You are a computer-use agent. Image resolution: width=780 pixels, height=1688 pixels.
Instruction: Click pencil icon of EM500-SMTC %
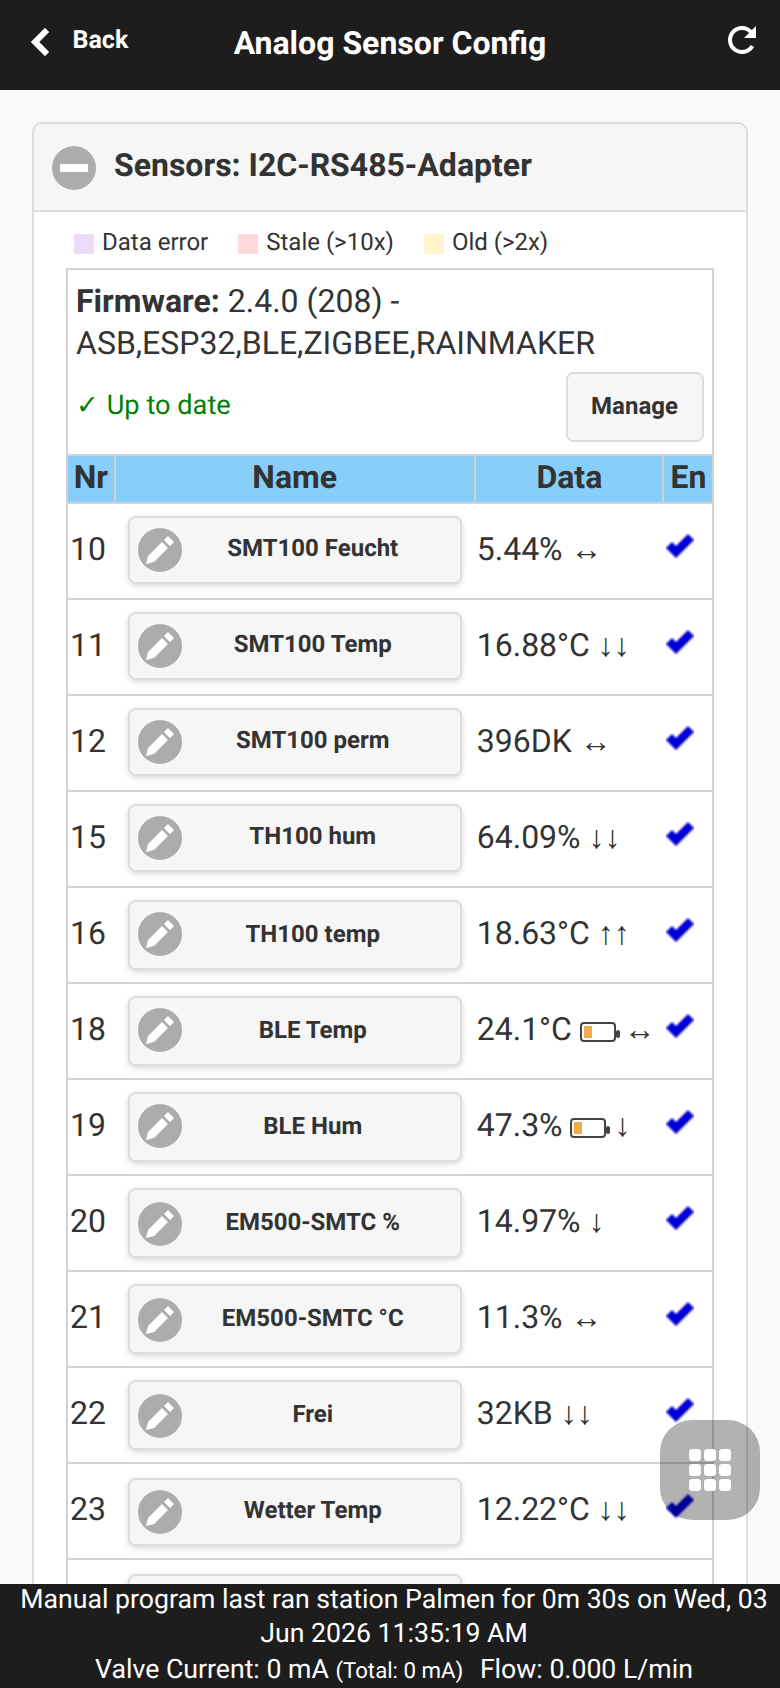click(x=160, y=1222)
